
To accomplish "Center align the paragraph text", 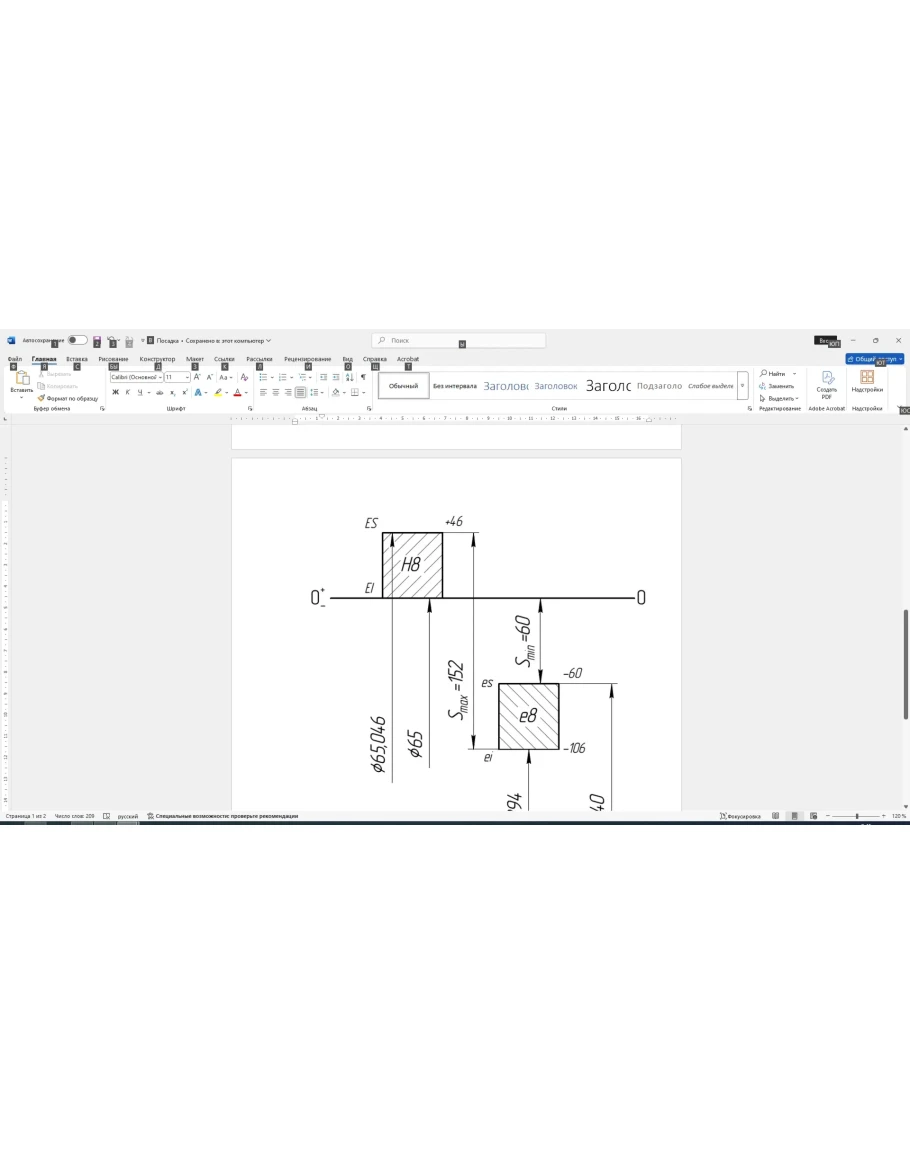I will click(x=276, y=392).
